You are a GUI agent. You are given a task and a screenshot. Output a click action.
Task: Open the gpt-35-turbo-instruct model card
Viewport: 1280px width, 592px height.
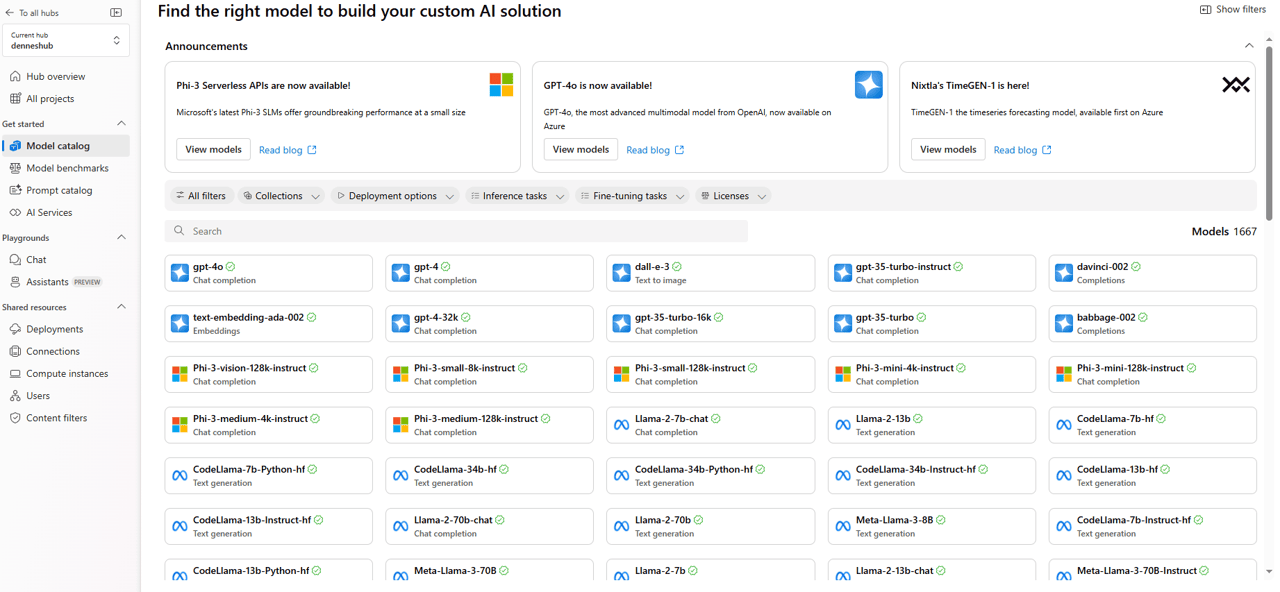click(932, 273)
